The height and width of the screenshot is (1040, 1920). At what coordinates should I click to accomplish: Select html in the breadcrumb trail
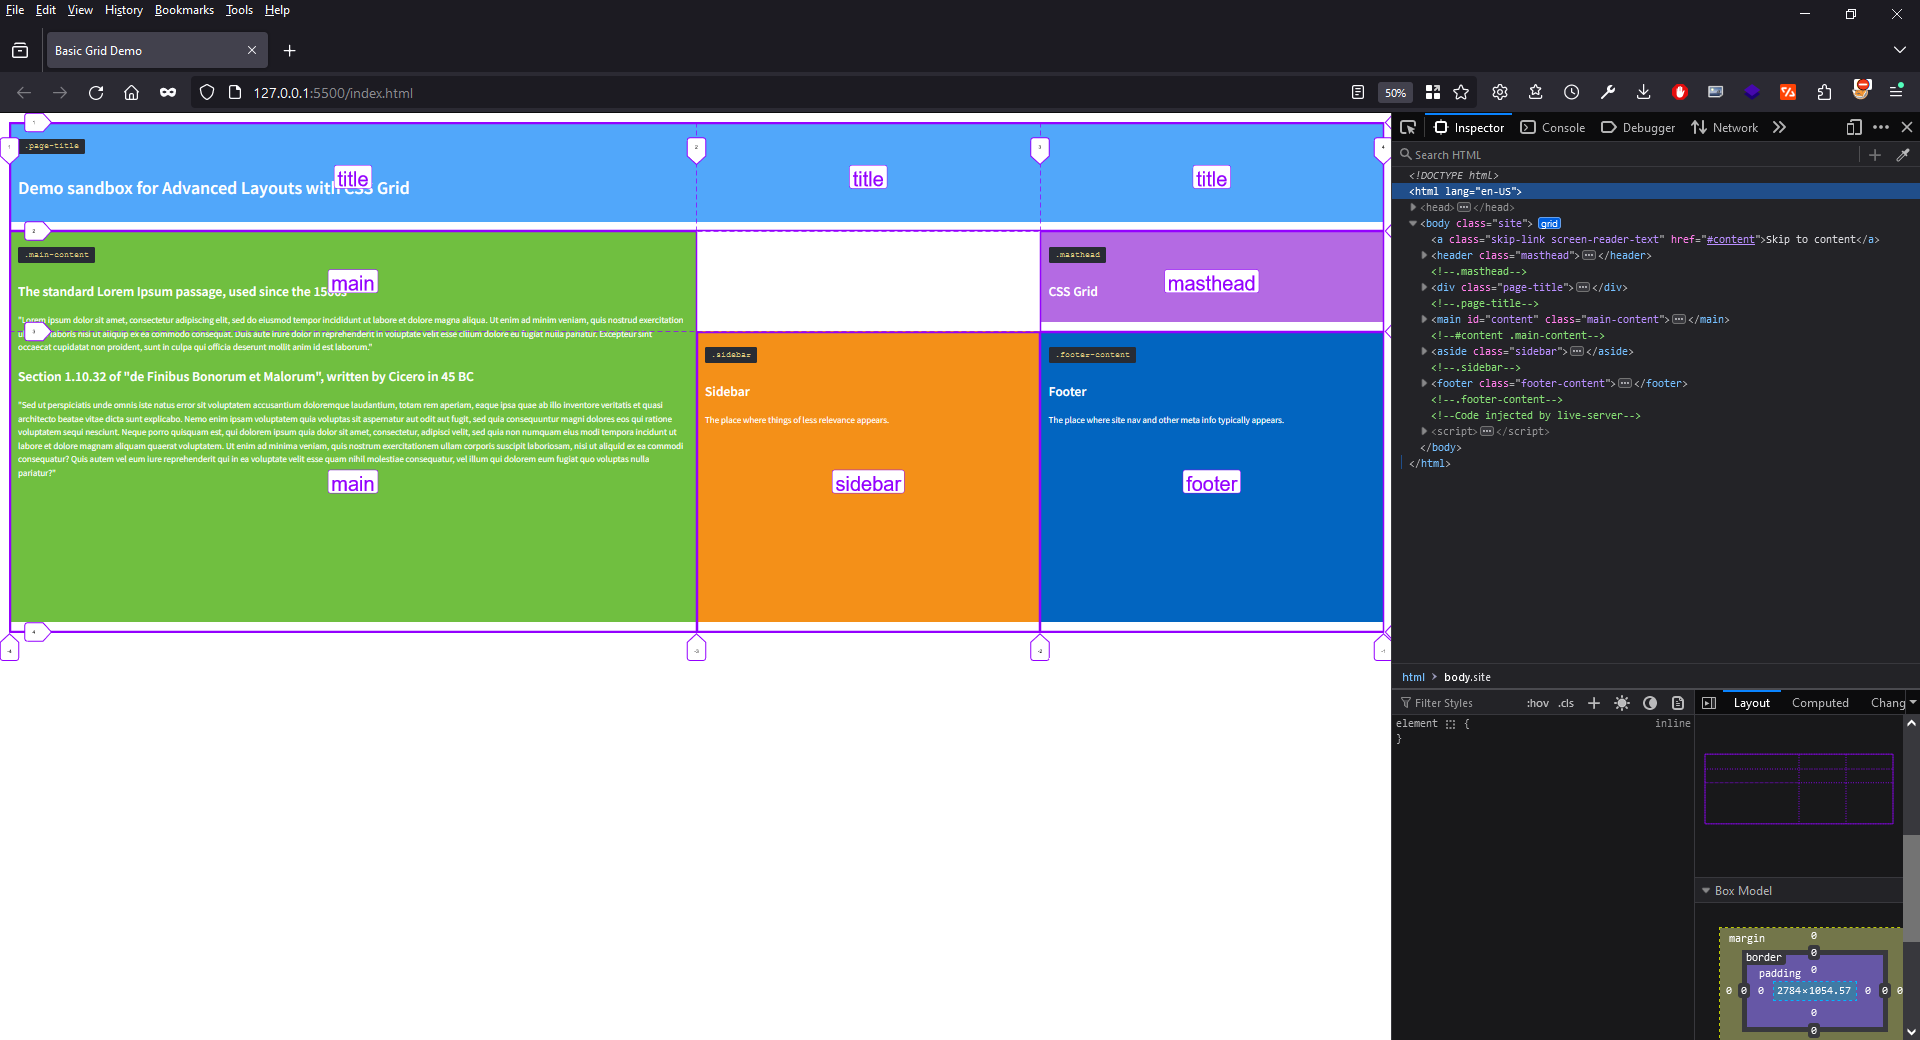coord(1413,677)
